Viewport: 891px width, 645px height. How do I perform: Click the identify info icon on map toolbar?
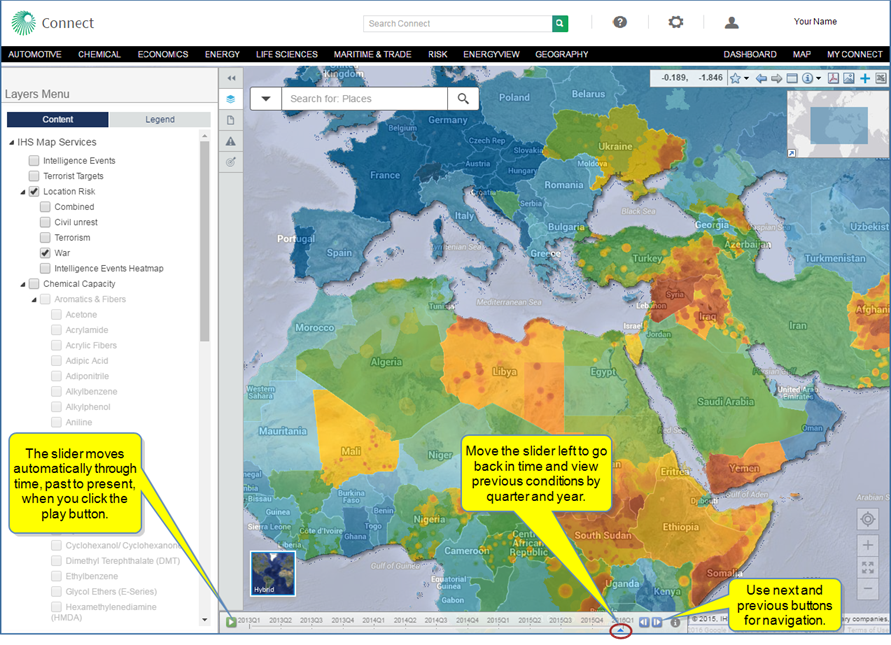pos(807,78)
